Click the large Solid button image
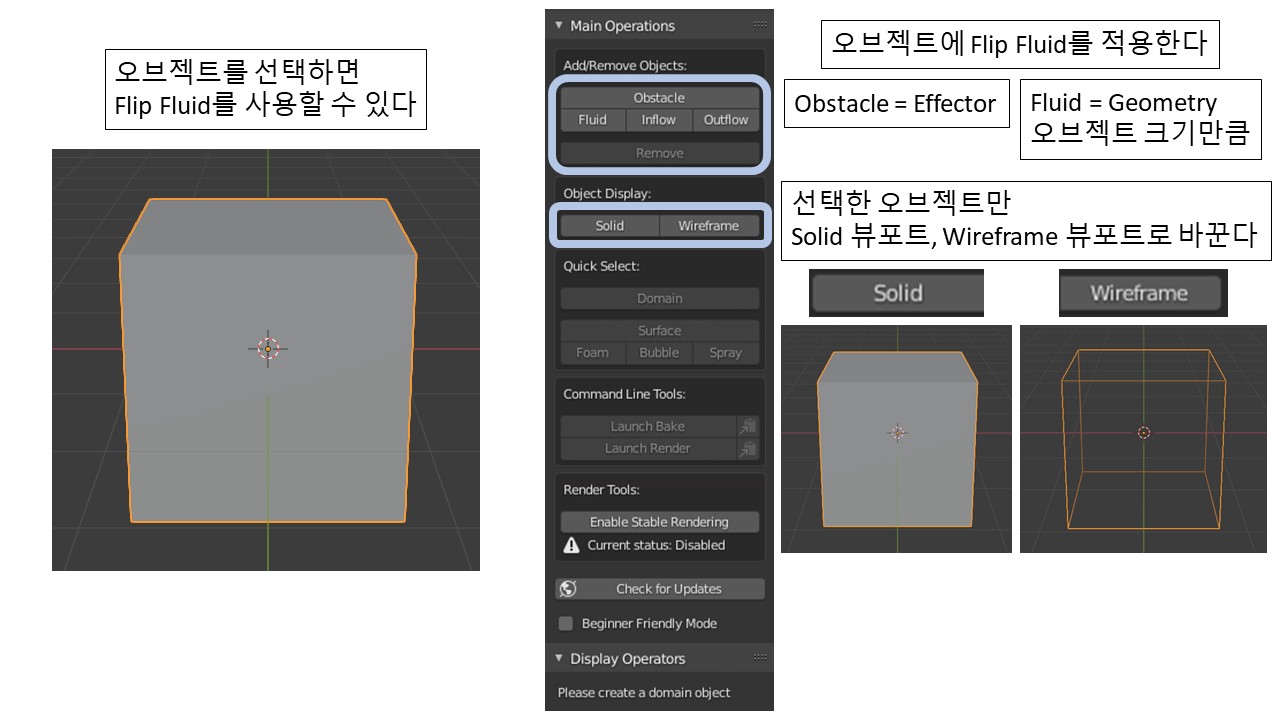The width and height of the screenshot is (1280, 720). 896,293
